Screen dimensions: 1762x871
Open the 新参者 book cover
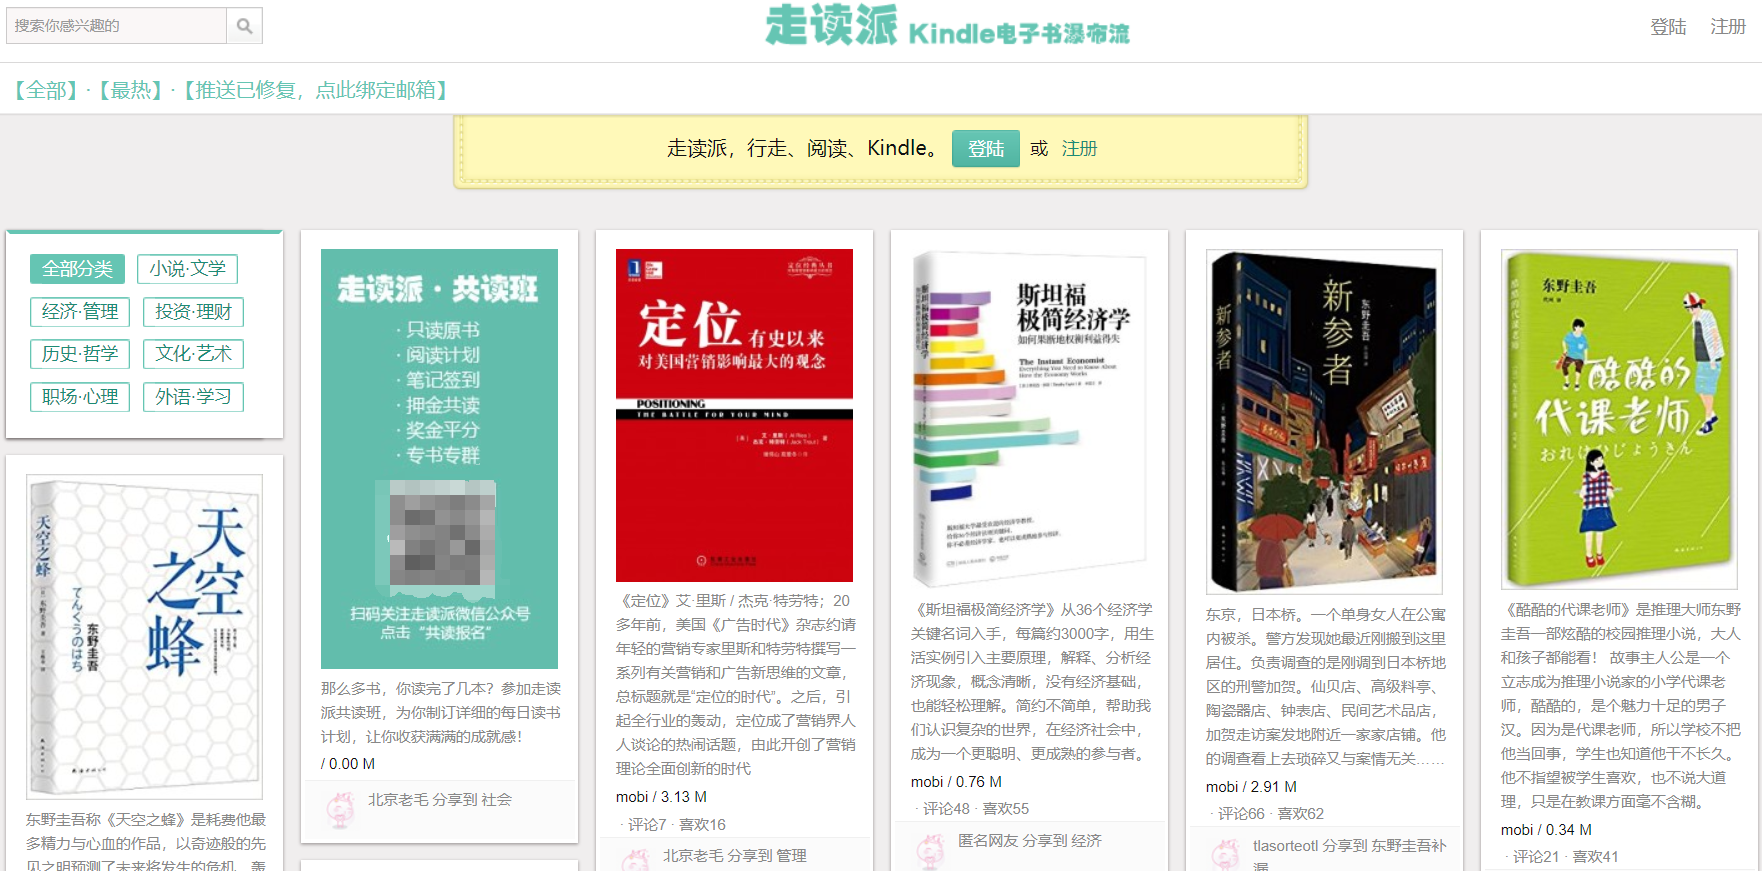pos(1324,422)
